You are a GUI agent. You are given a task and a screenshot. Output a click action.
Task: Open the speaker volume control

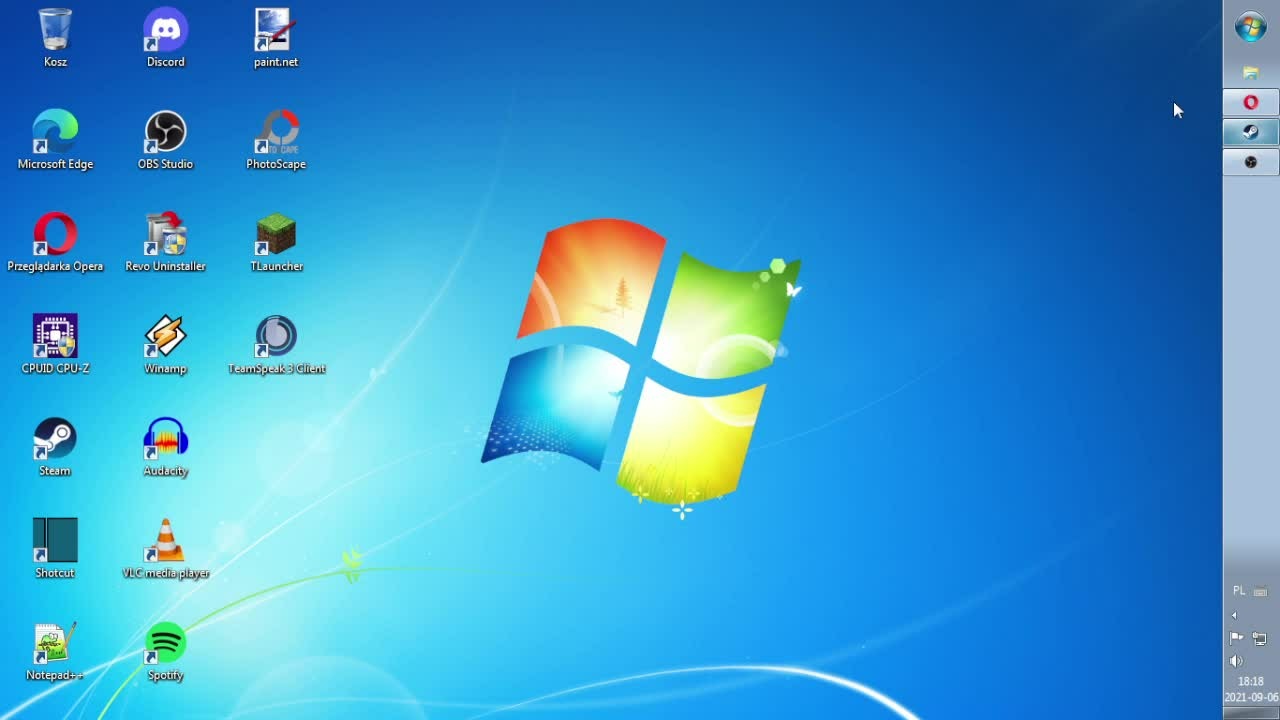(1236, 661)
